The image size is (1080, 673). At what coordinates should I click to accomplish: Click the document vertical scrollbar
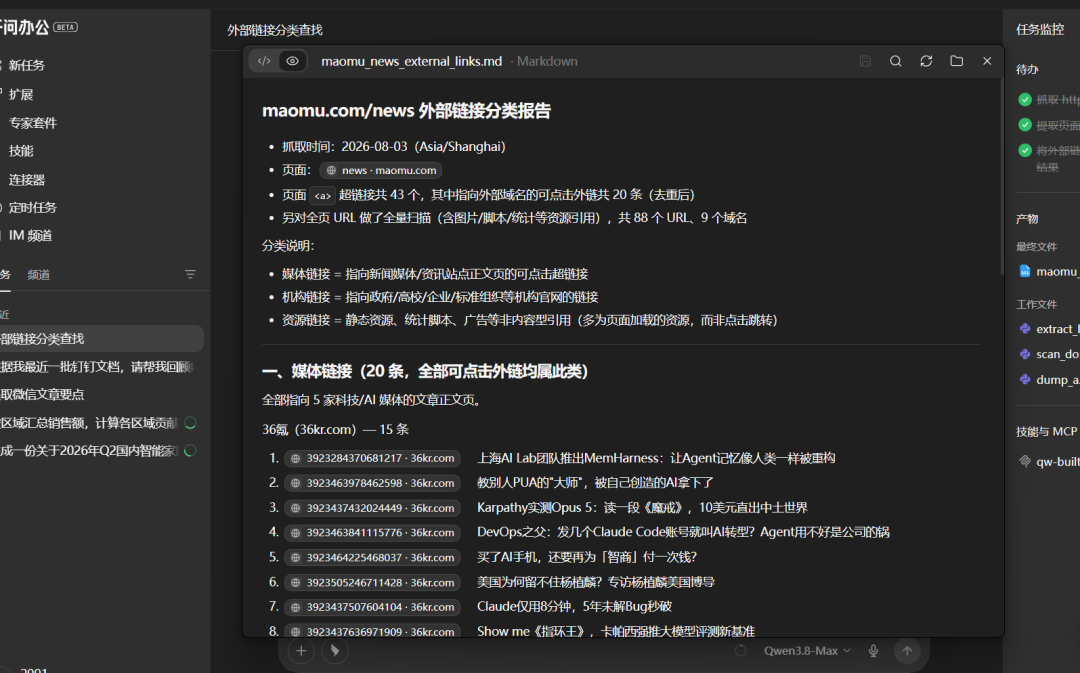(x=1001, y=178)
